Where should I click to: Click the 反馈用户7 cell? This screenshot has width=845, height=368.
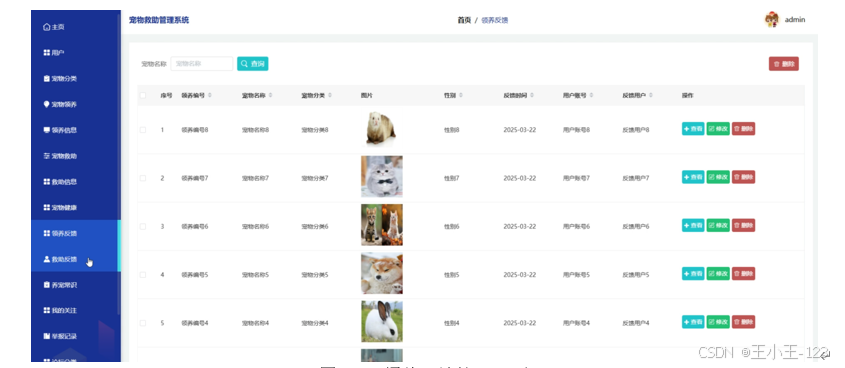pyautogui.click(x=636, y=178)
